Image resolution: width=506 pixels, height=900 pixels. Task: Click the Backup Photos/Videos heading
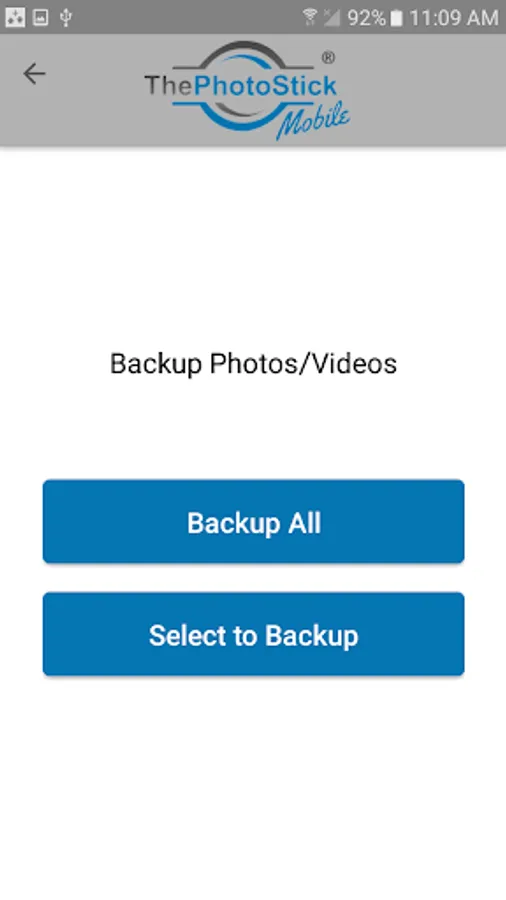254,364
